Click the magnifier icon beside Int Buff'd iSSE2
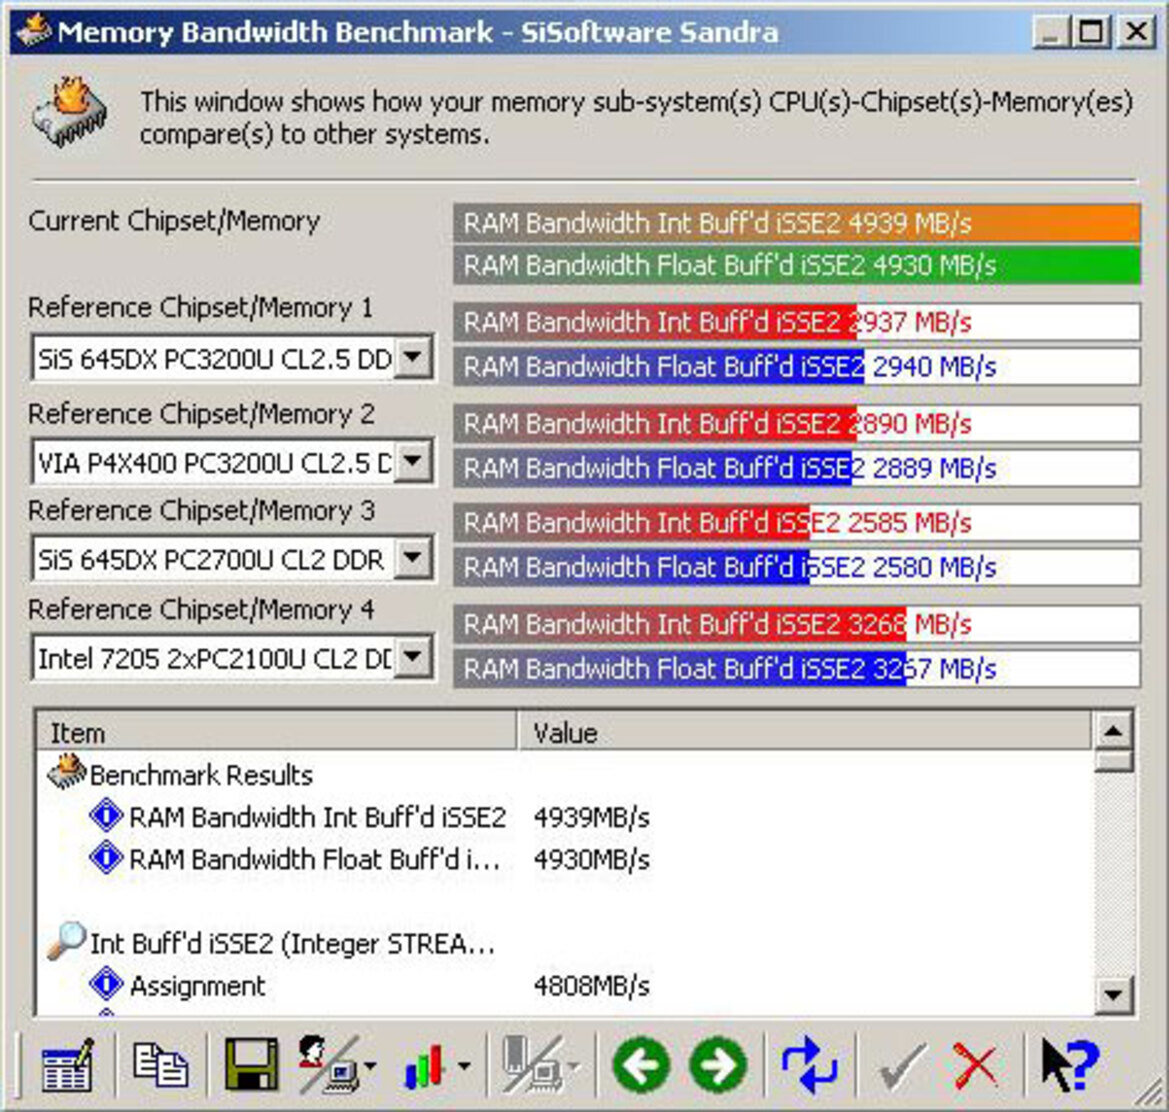This screenshot has width=1169, height=1112. (66, 941)
